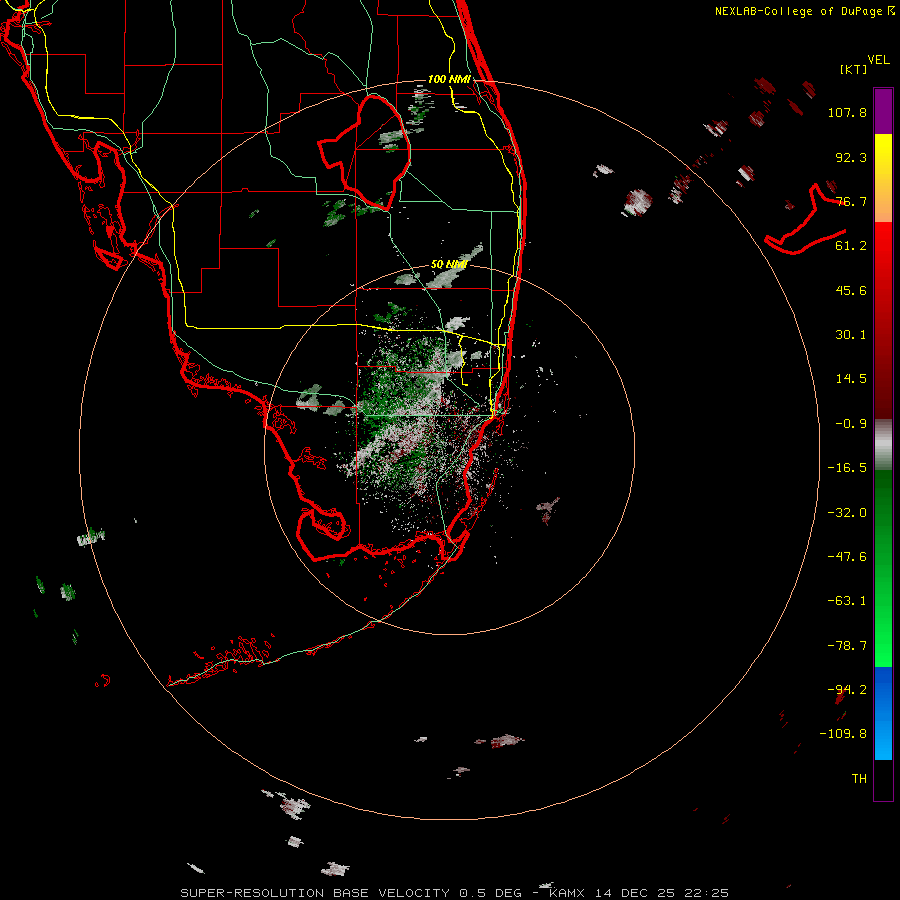
Task: Click the 76.7 velocity scale value
Action: (x=851, y=201)
